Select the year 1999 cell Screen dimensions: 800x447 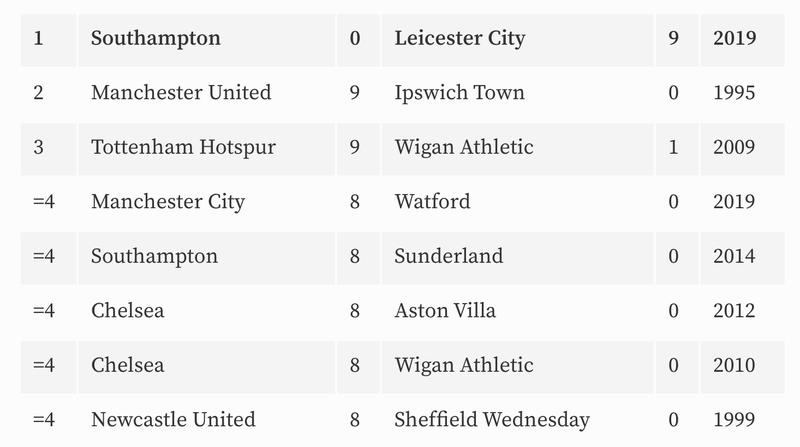[x=742, y=421]
